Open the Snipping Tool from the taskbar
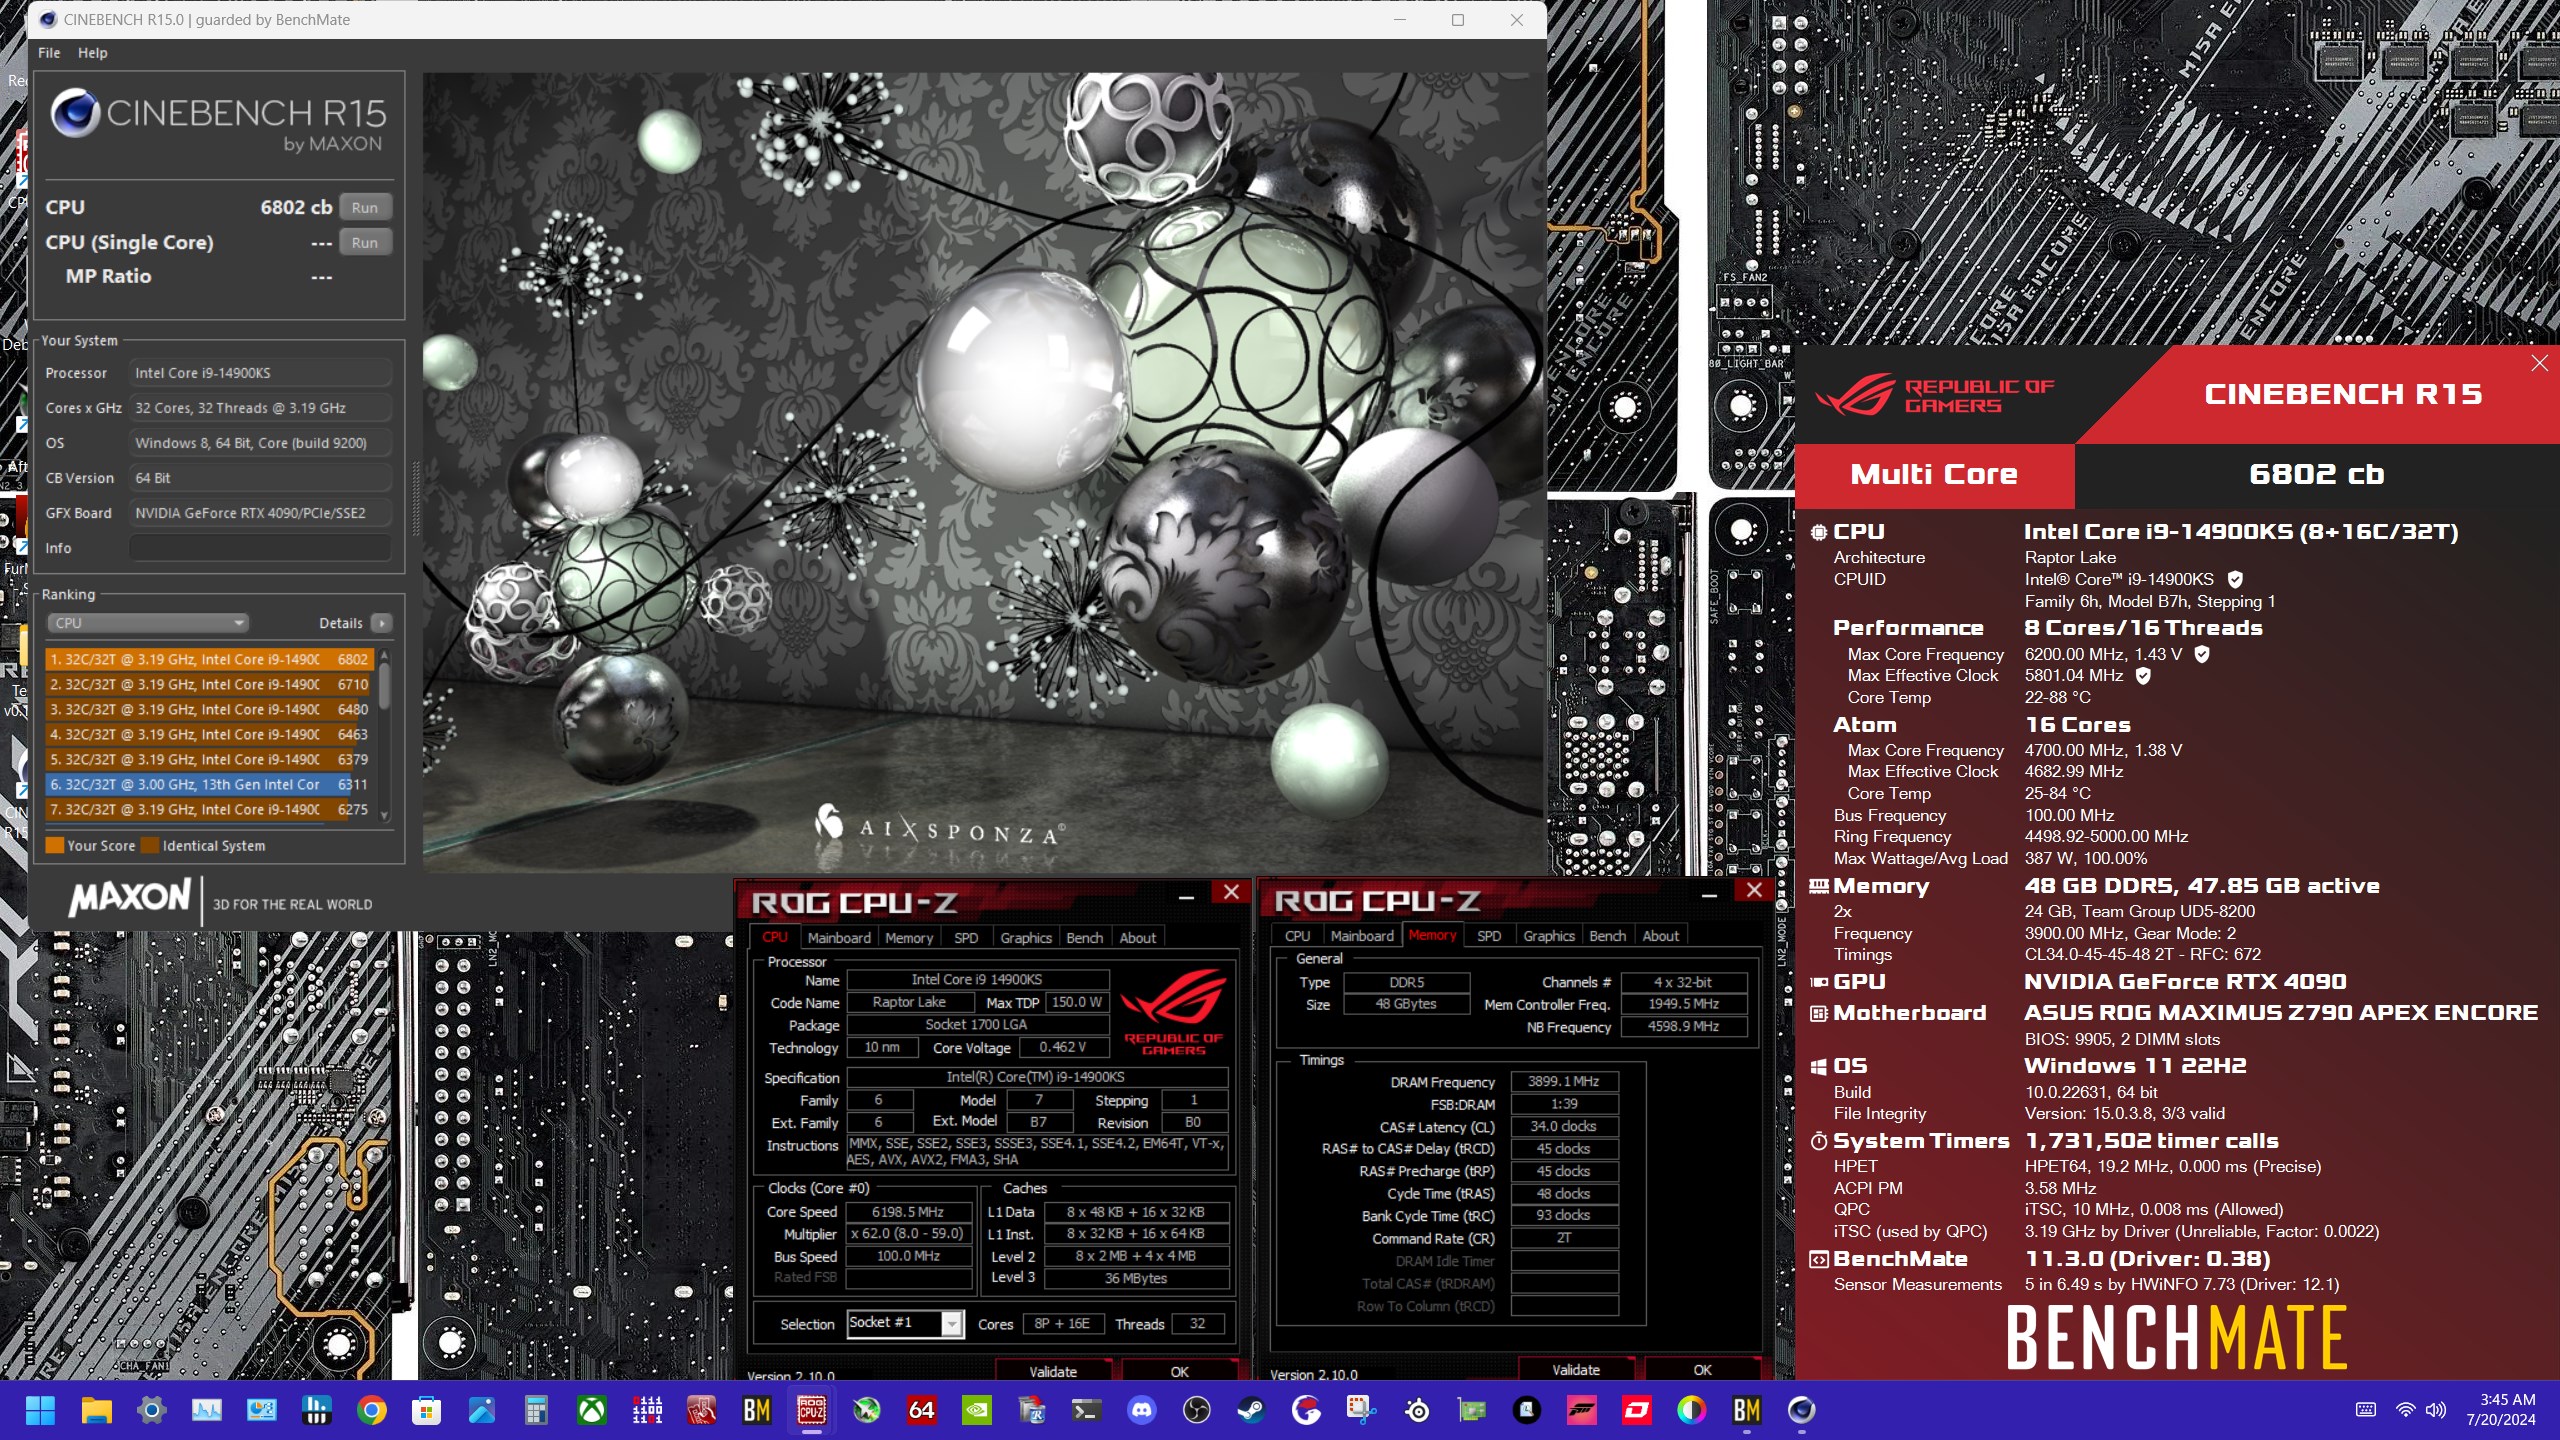This screenshot has height=1440, width=2560. coord(1361,1410)
